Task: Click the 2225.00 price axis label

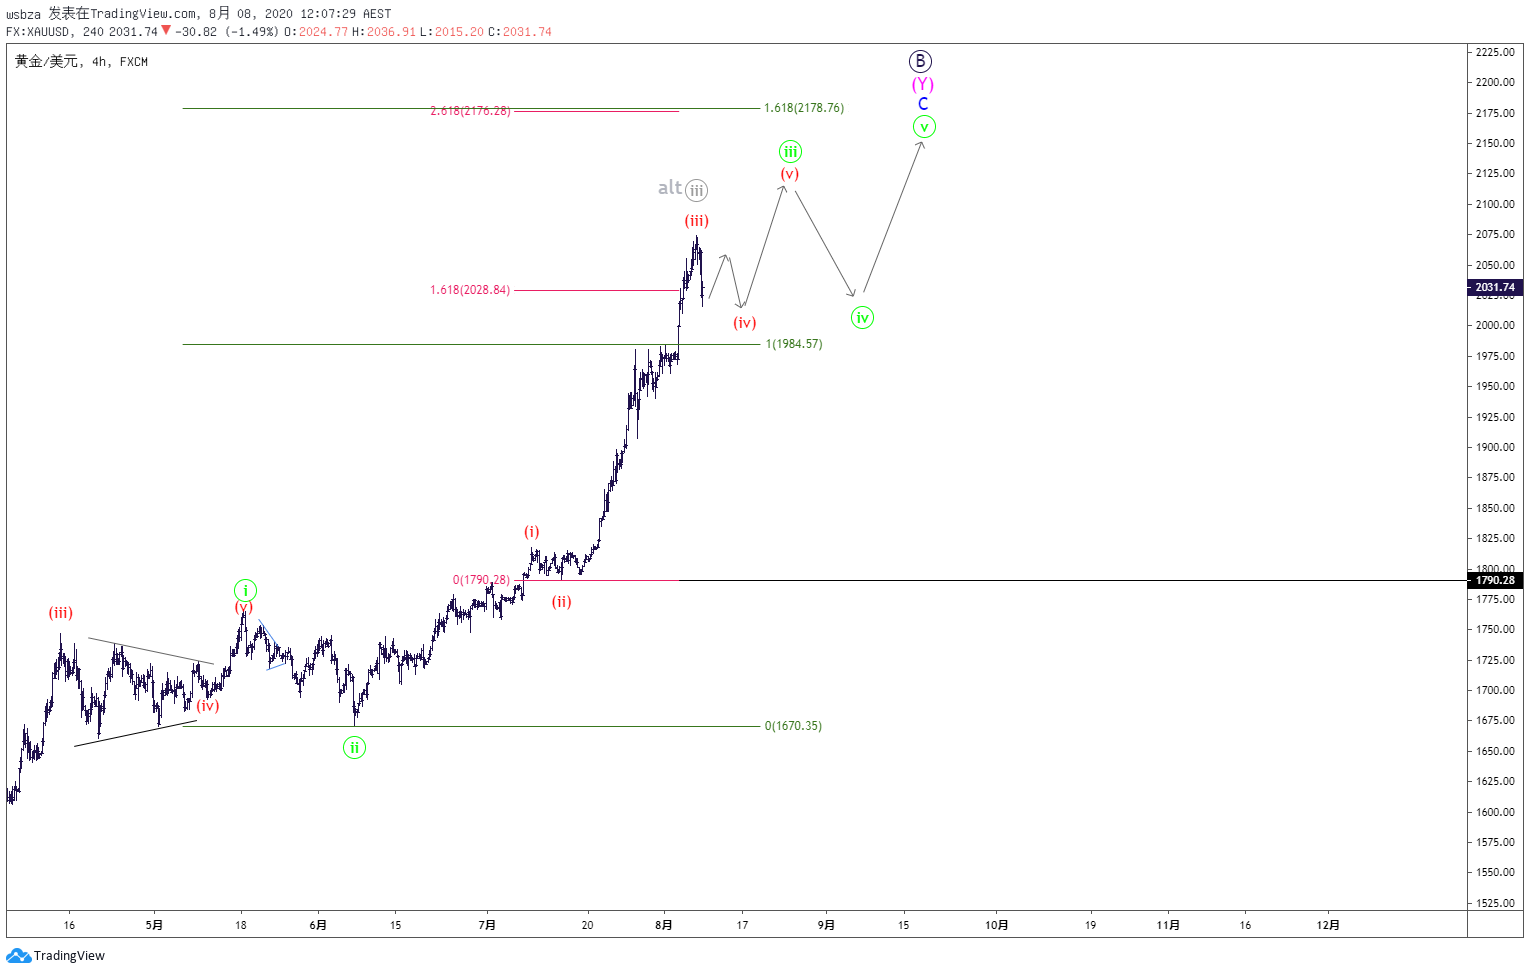Action: [1495, 52]
